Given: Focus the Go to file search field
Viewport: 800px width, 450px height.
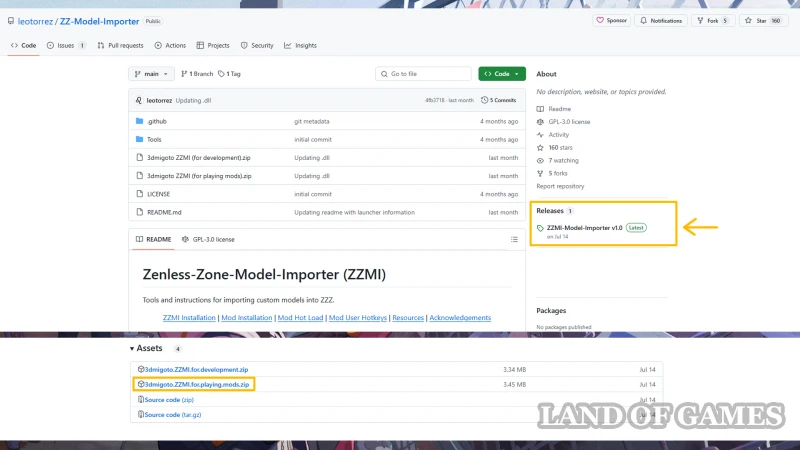Looking at the screenshot, I should click(423, 74).
